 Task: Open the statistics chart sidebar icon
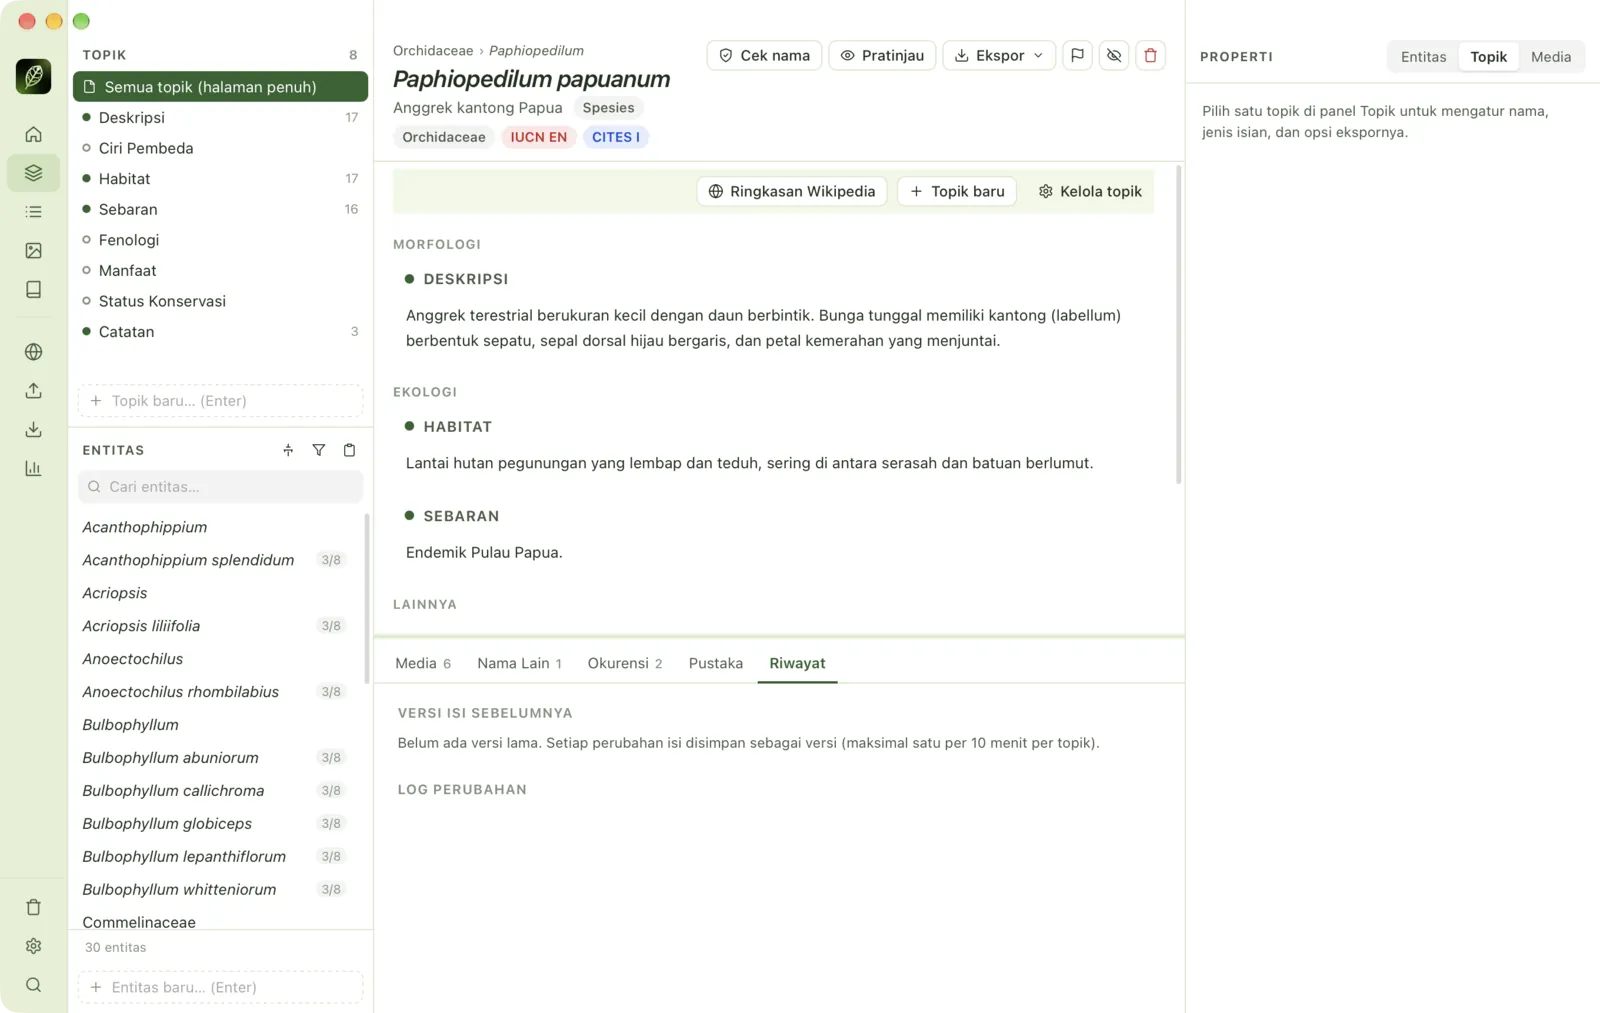33,469
